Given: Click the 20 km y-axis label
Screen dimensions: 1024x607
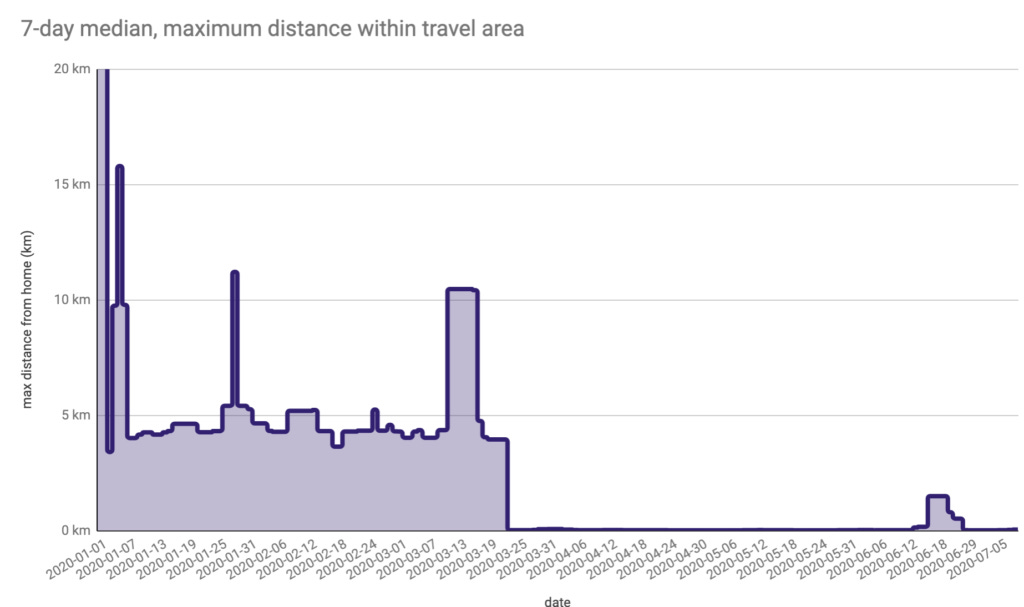Looking at the screenshot, I should (x=72, y=69).
